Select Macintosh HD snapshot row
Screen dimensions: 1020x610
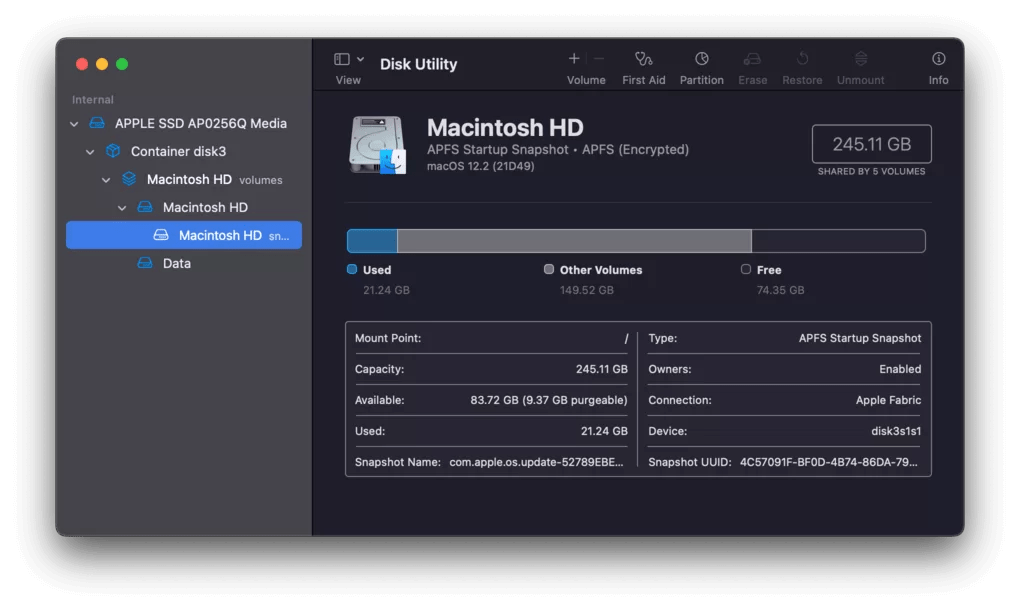184,235
